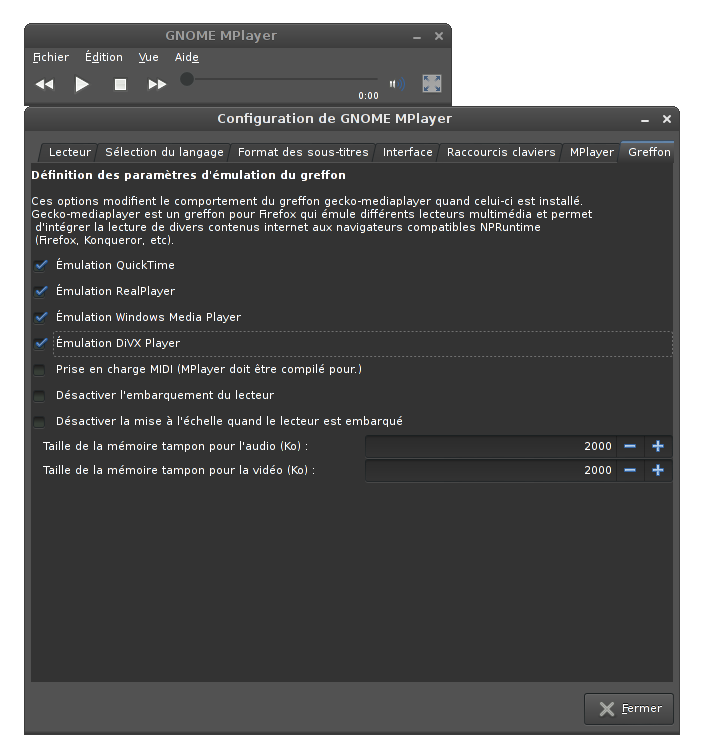Open the Fichier menu
708x745 pixels.
tap(51, 57)
